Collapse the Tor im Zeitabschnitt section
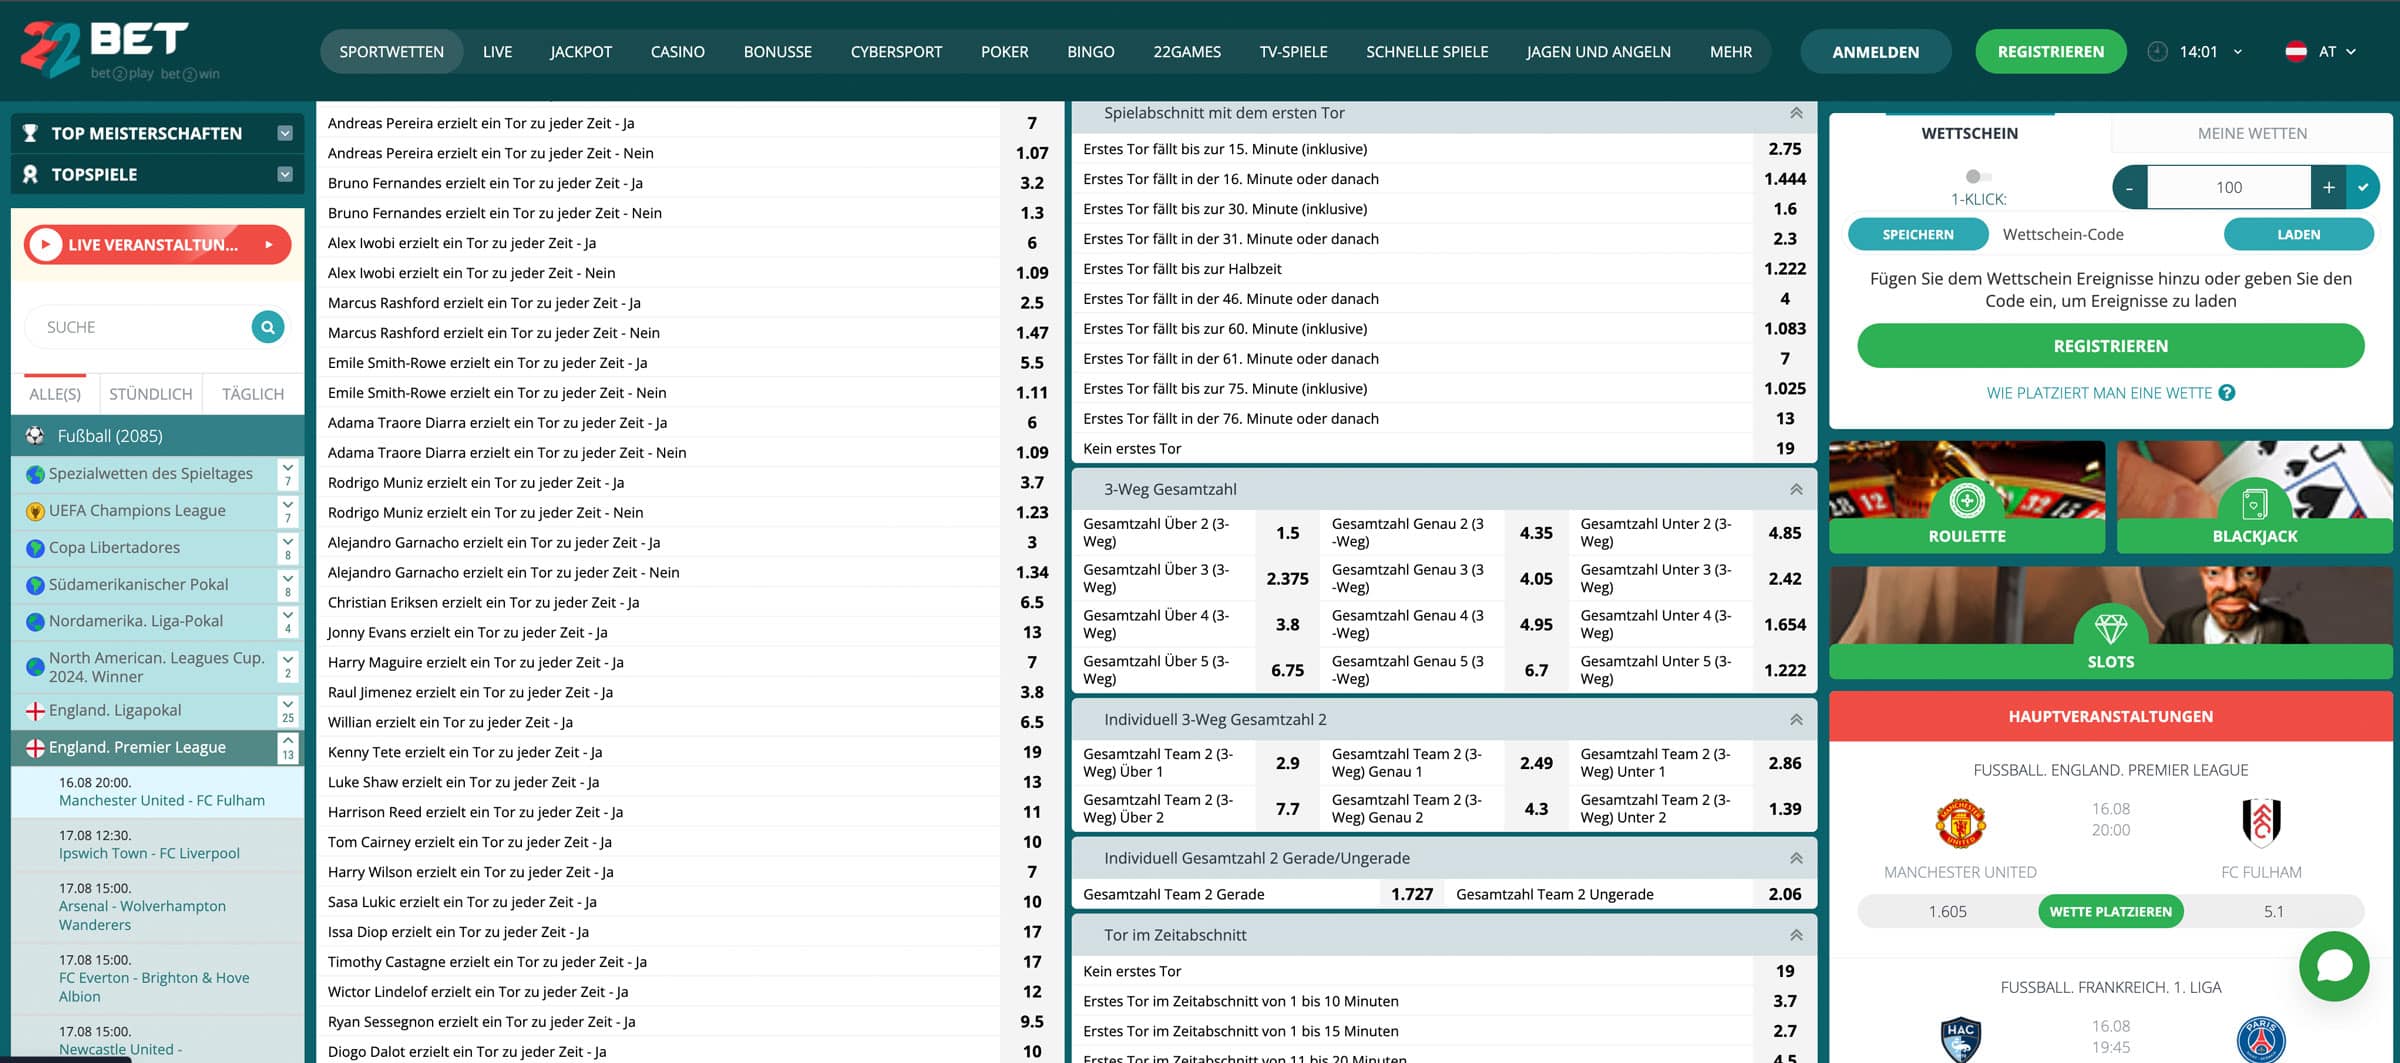Screen dimensions: 2400x1063 click(x=1796, y=935)
